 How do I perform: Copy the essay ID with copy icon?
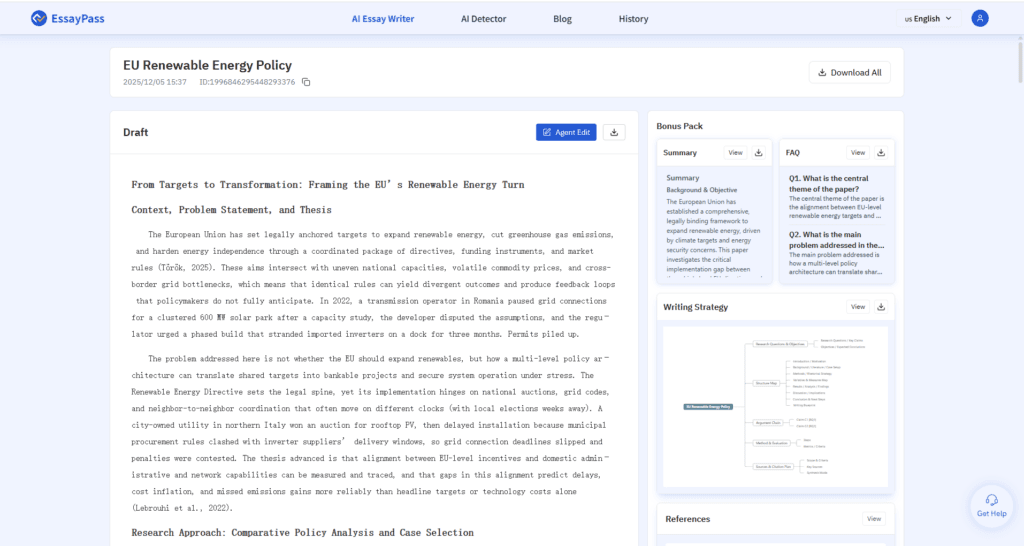[x=306, y=82]
